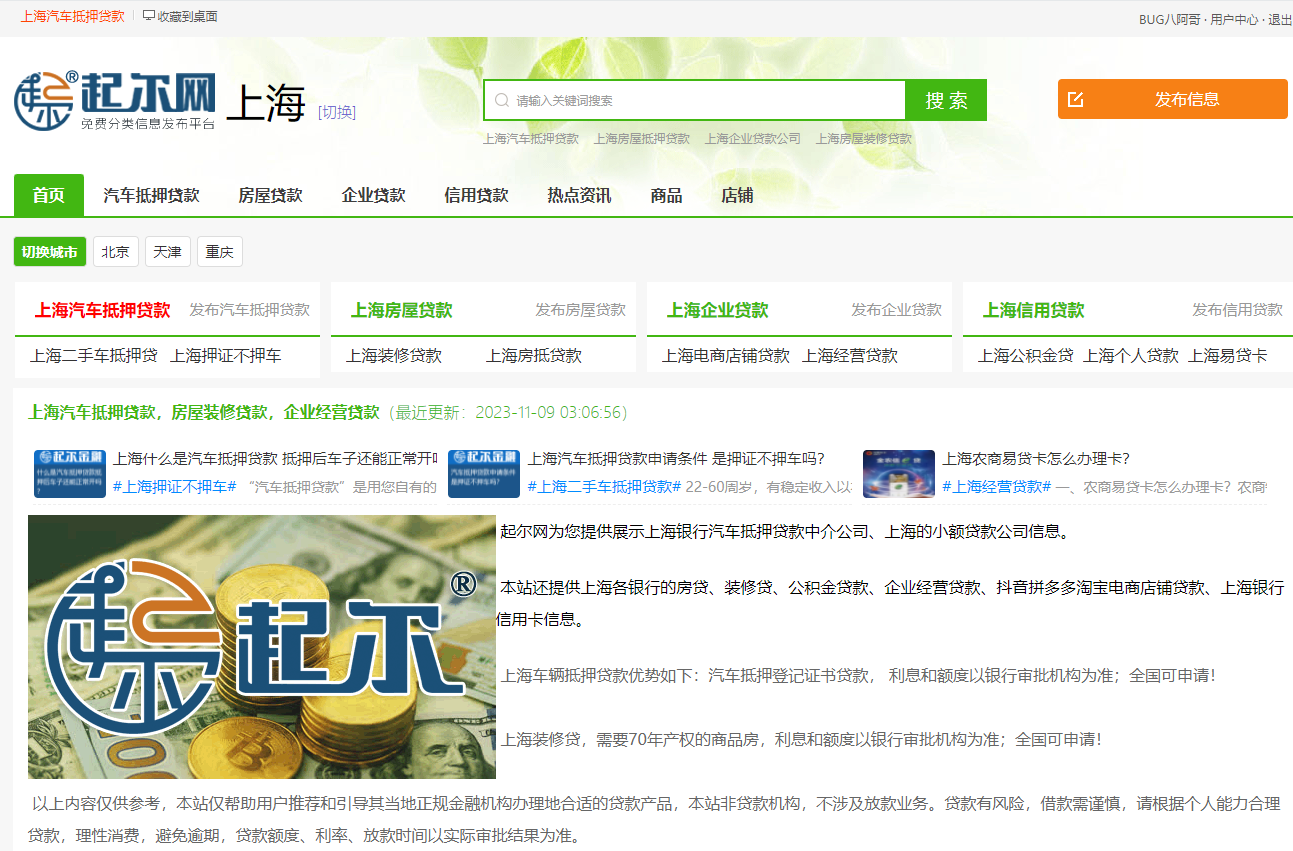Screen dimensions: 1293x851
Task: Open 上海押证不押车 subcategory
Action: (226, 356)
